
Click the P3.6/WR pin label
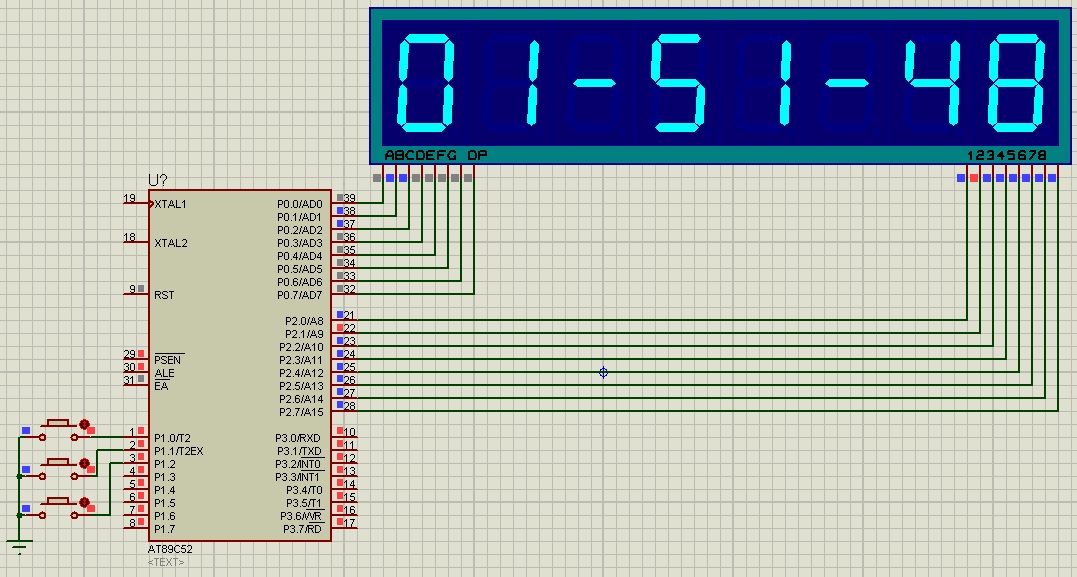301,517
